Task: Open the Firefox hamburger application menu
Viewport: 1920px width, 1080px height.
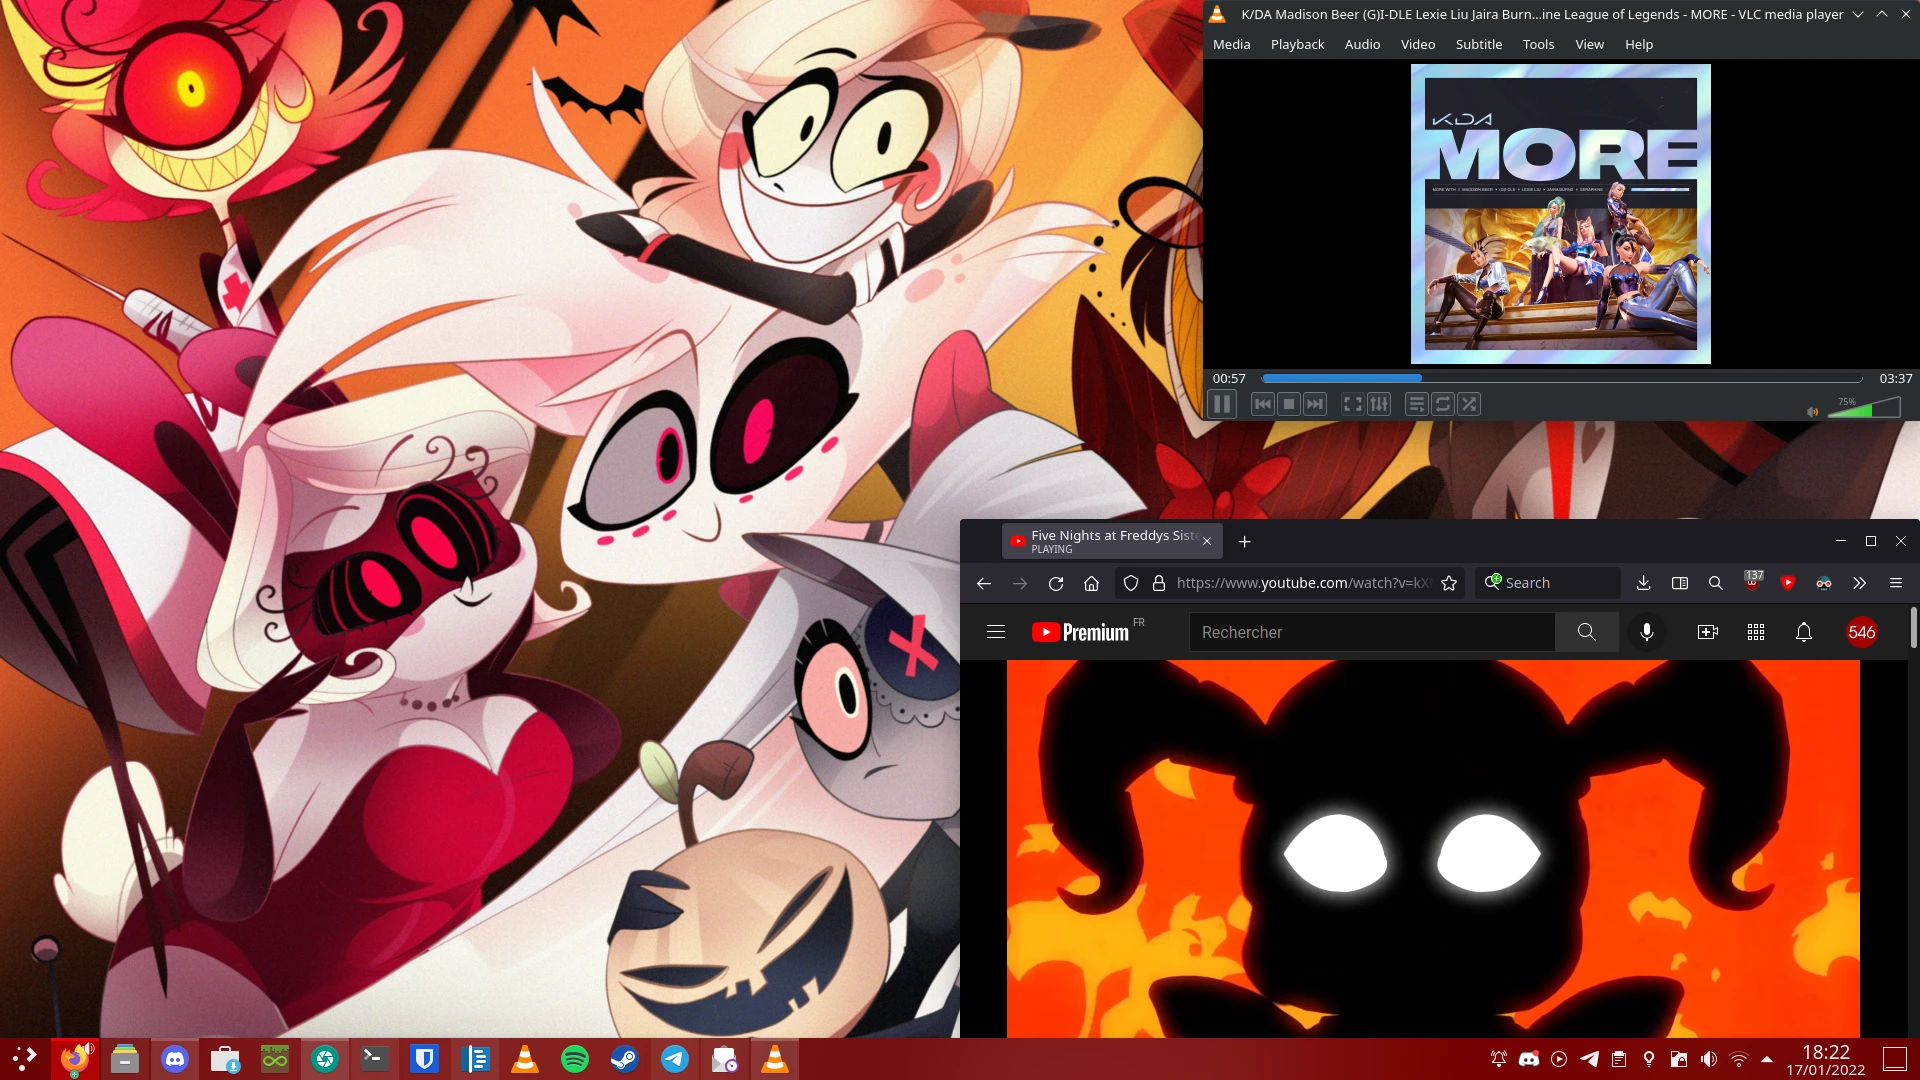Action: pyautogui.click(x=1895, y=583)
